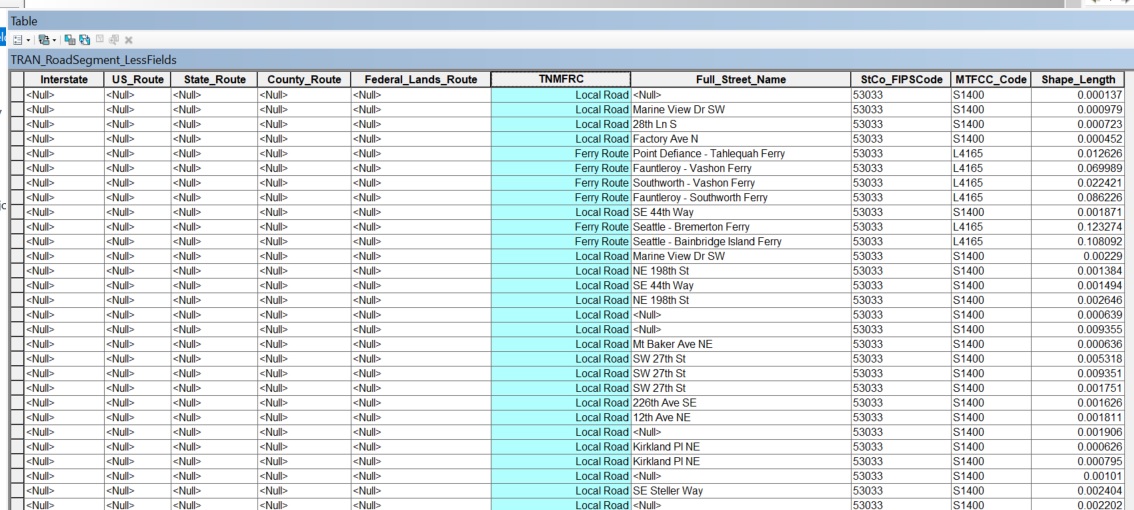Click the SE Steller Way cell
This screenshot has height=510, width=1134.
tap(741, 490)
